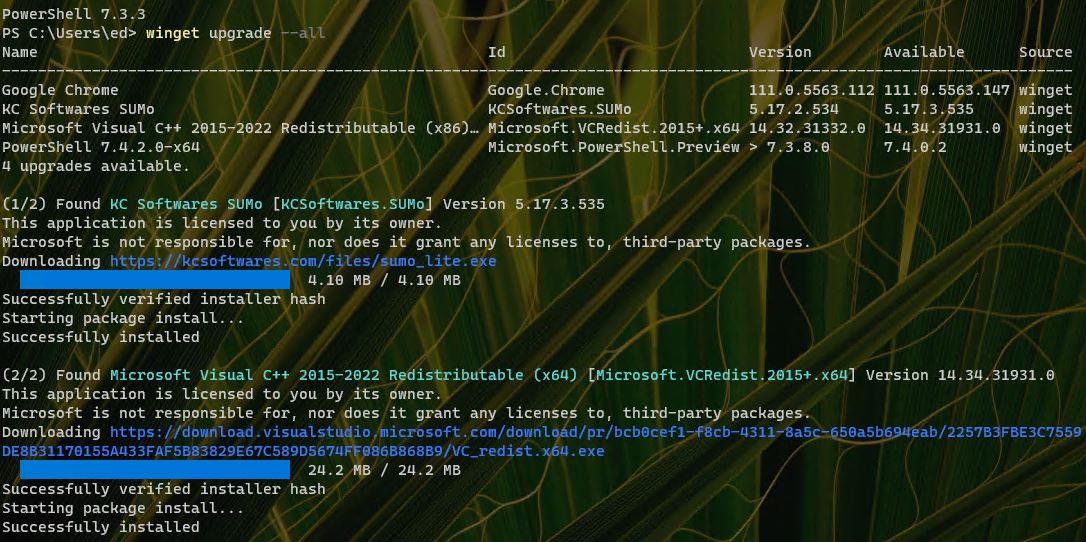Click the sumo_lite.exe download link
Image resolution: width=1086 pixels, height=542 pixels.
coord(303,262)
